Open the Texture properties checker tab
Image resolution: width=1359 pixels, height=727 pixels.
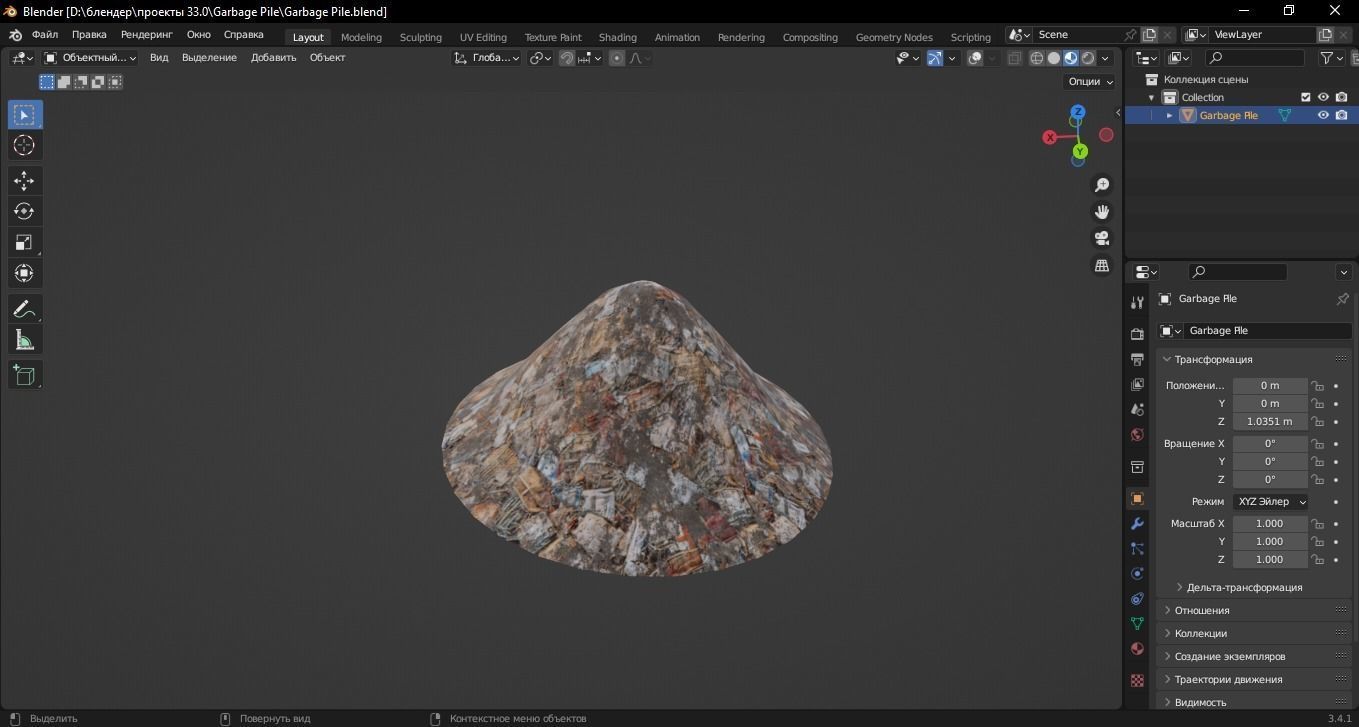pos(1137,680)
